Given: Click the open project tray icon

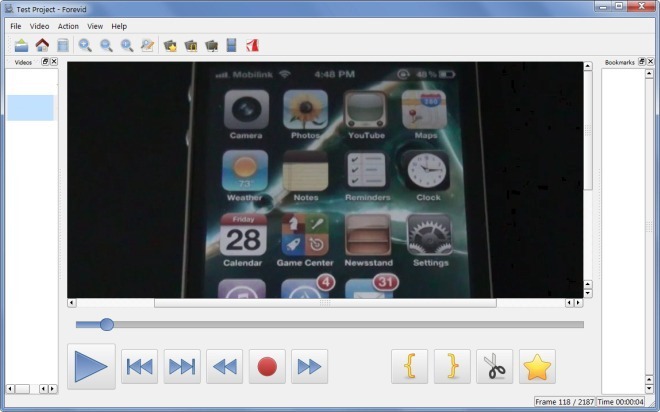Looking at the screenshot, I should tap(21, 45).
